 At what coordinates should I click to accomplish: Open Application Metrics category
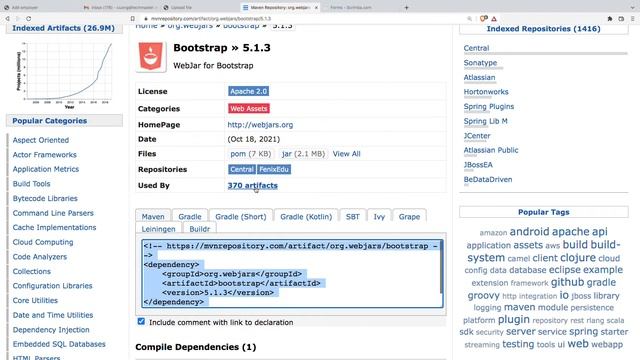coord(46,169)
